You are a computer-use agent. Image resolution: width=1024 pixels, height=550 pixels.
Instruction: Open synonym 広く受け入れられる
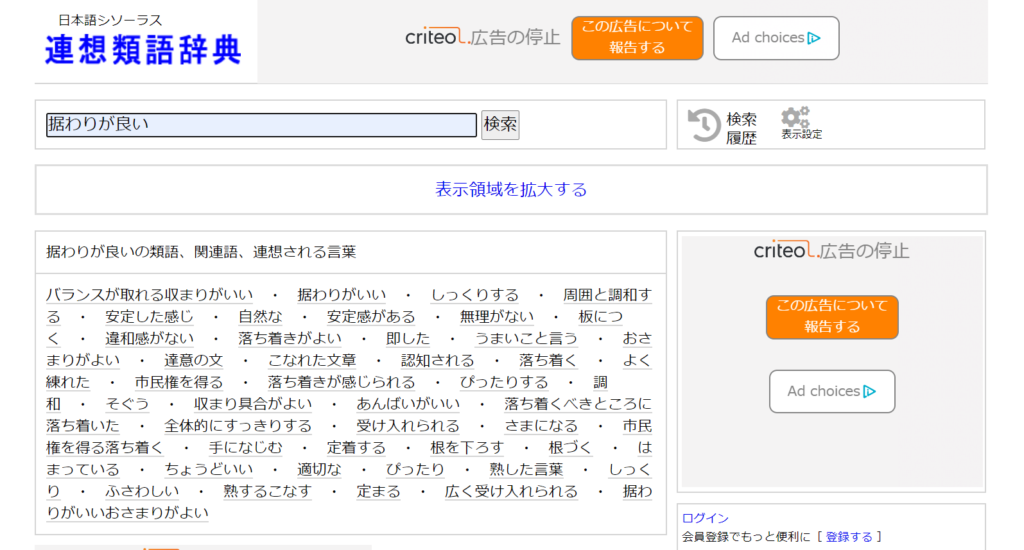point(511,491)
